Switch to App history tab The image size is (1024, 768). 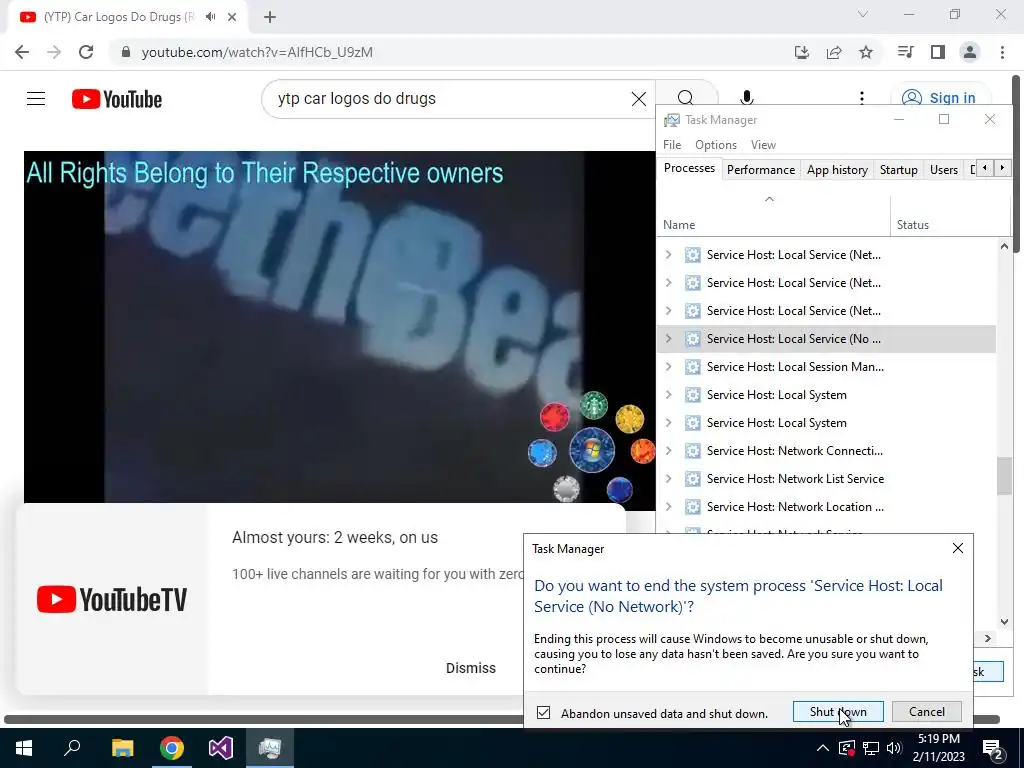click(837, 170)
